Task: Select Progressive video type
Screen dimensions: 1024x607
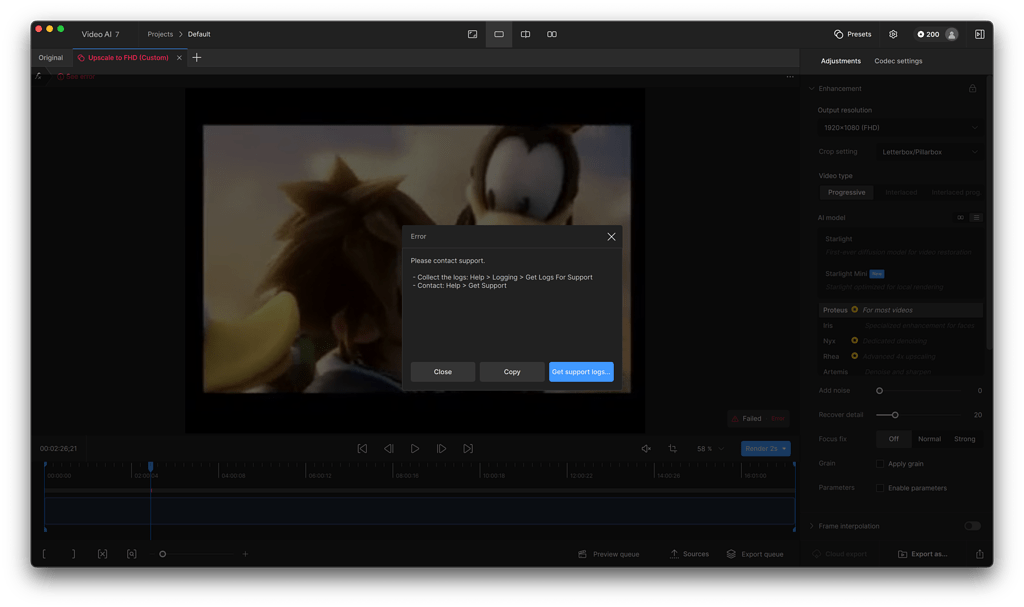Action: coord(846,193)
